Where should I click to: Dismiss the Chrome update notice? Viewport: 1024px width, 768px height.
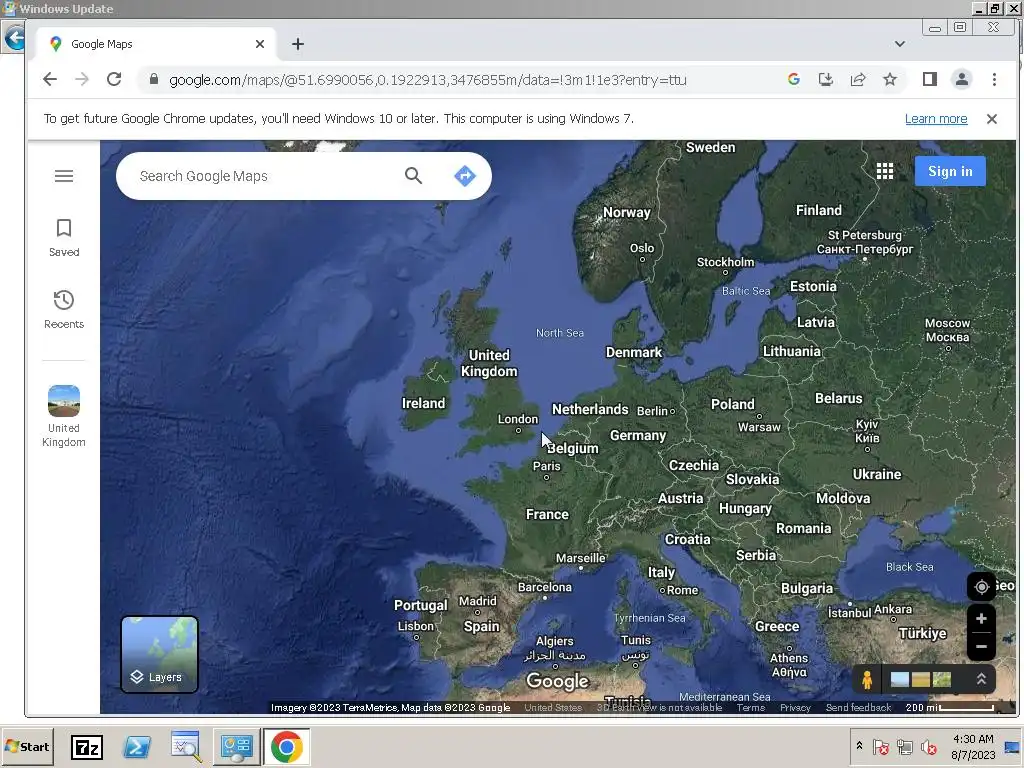coord(991,119)
